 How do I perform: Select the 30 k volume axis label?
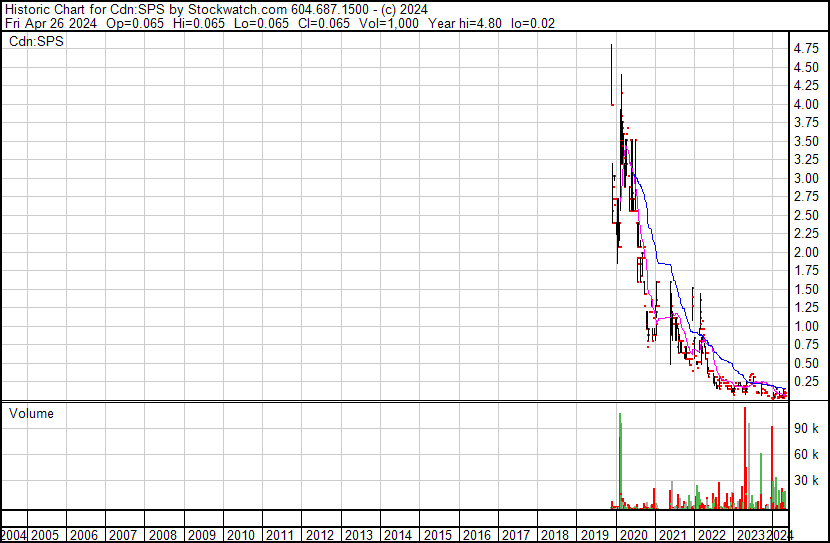(807, 481)
